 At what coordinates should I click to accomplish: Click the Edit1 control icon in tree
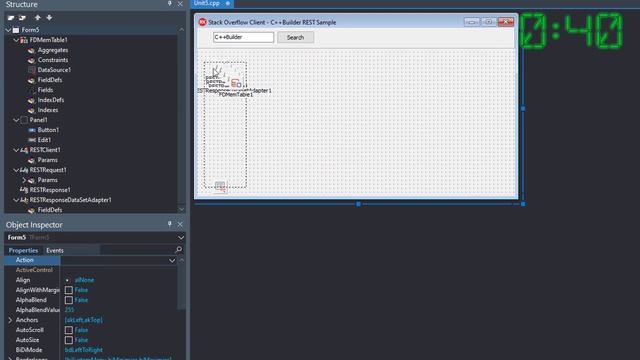click(31, 140)
